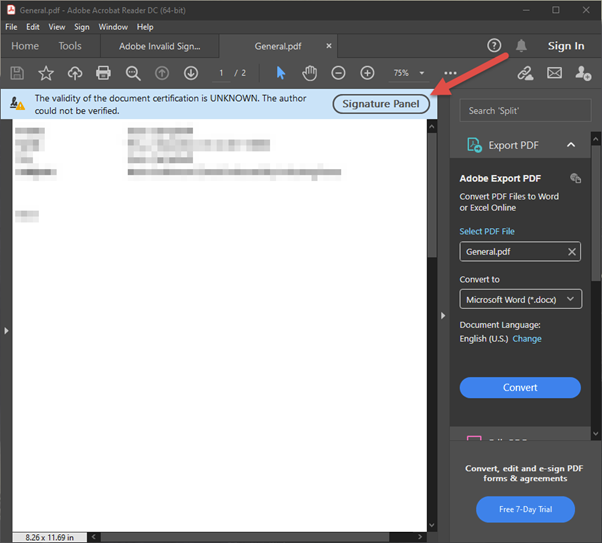Go to next page with down arrow
602x543 pixels.
tap(191, 73)
